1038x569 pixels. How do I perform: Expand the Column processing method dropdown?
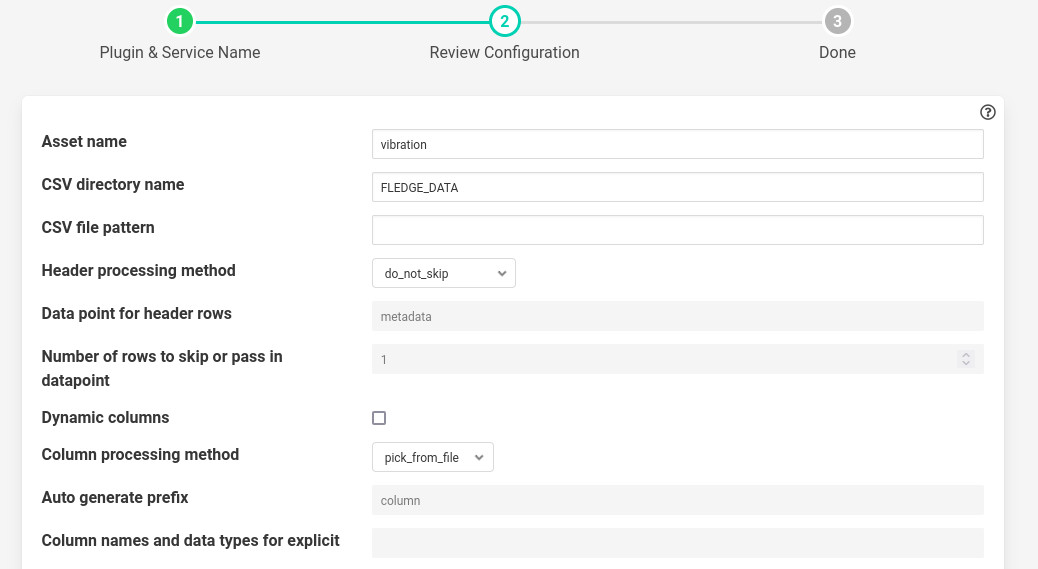[x=432, y=457]
